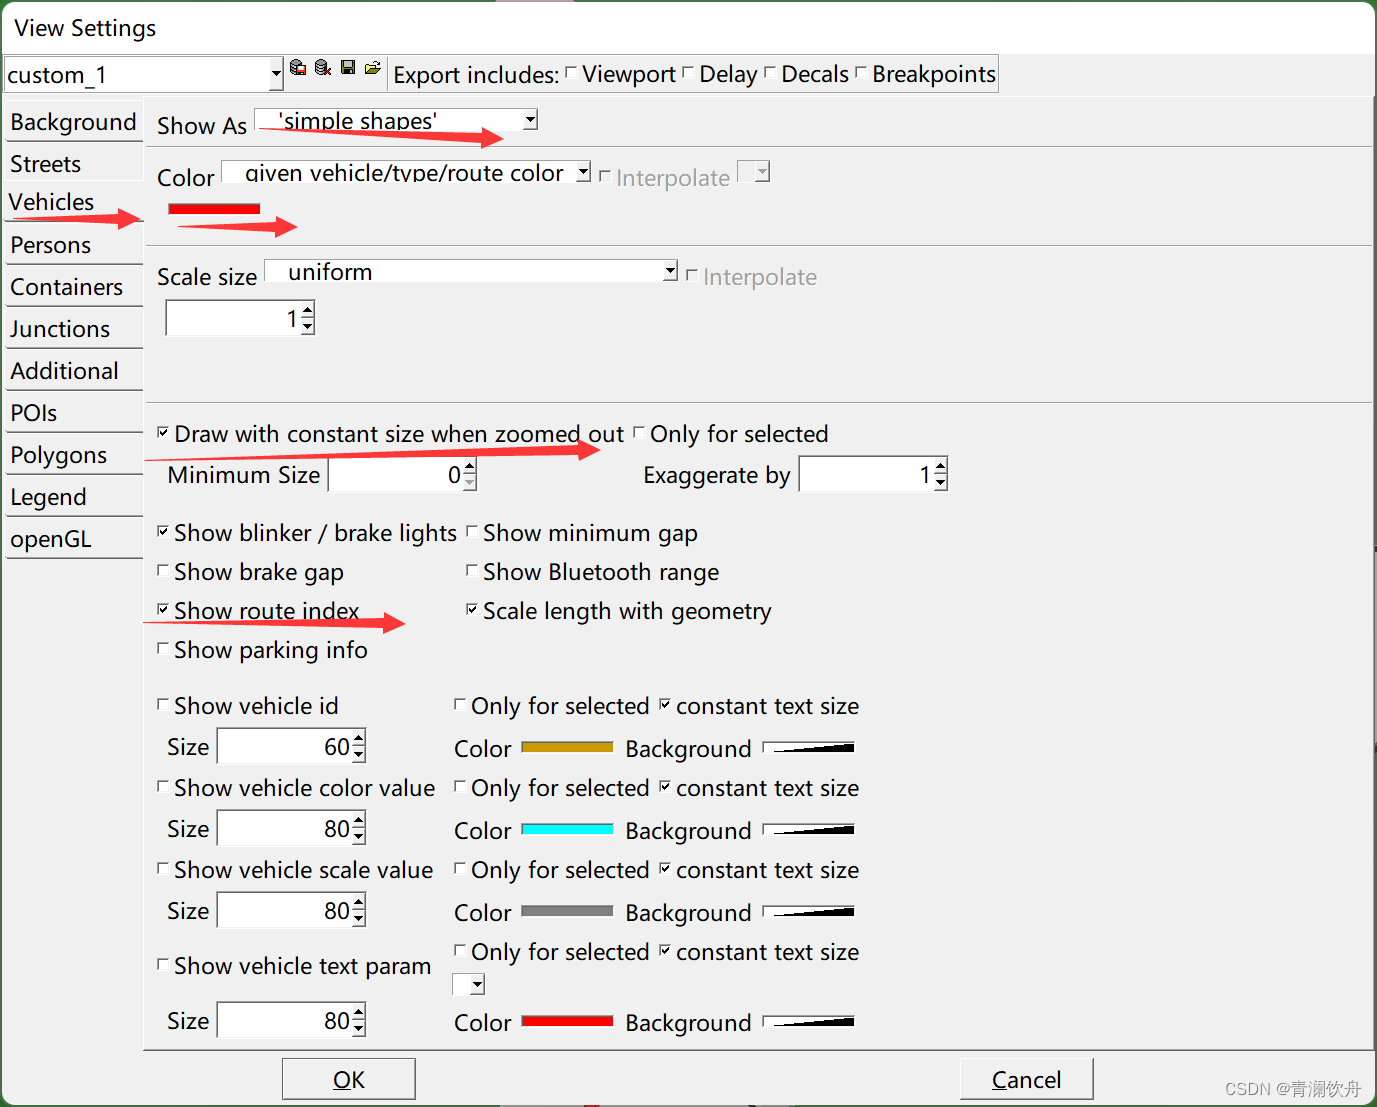Toggle constant text size for vehicle scale value
Image resolution: width=1377 pixels, height=1107 pixels.
[x=665, y=868]
